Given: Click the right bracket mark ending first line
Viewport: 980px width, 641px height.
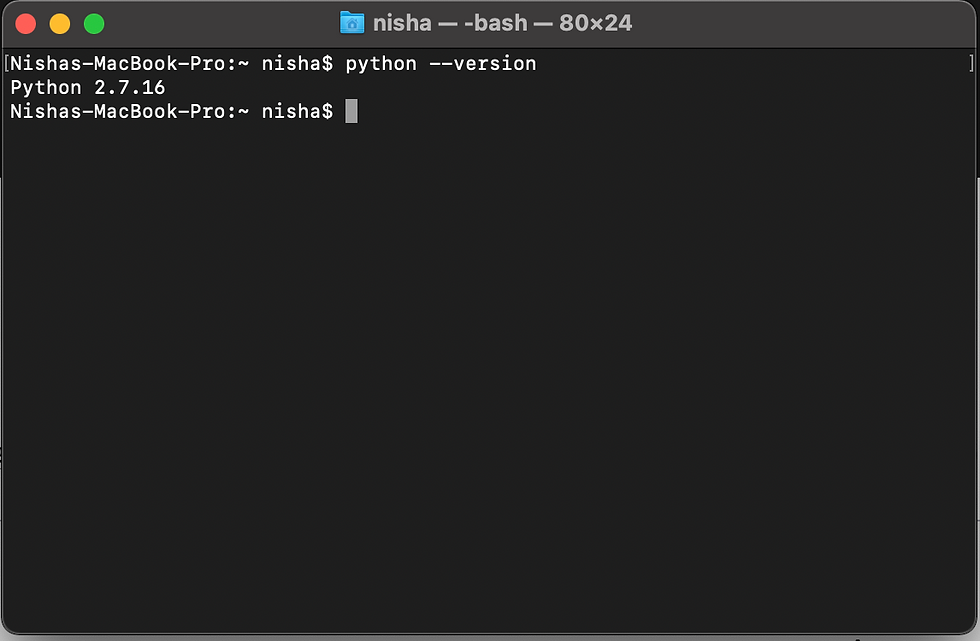Looking at the screenshot, I should coord(971,64).
